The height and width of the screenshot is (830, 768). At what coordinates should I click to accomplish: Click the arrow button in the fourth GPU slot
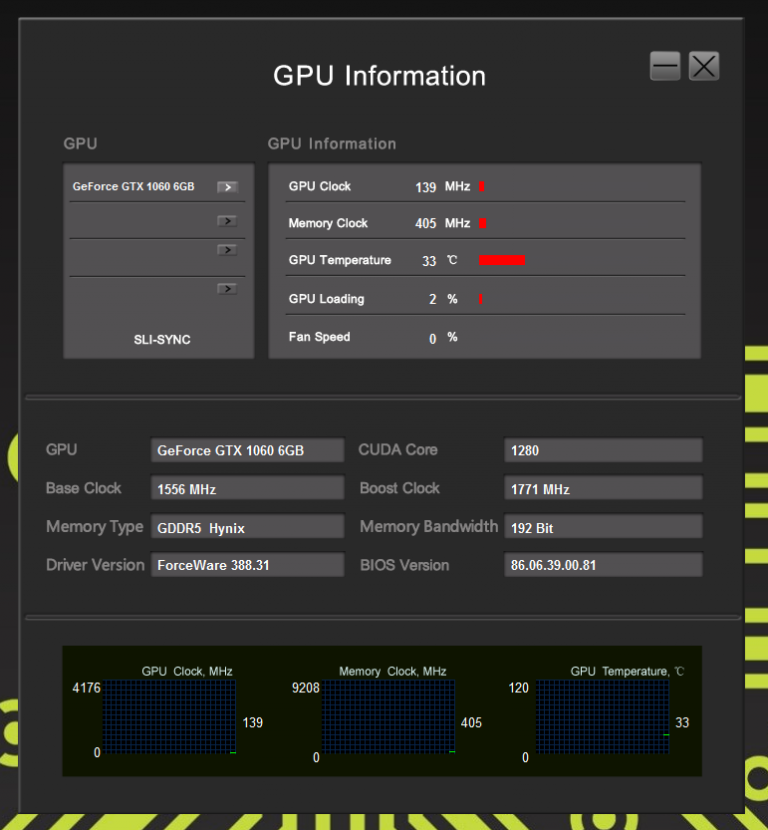(227, 289)
